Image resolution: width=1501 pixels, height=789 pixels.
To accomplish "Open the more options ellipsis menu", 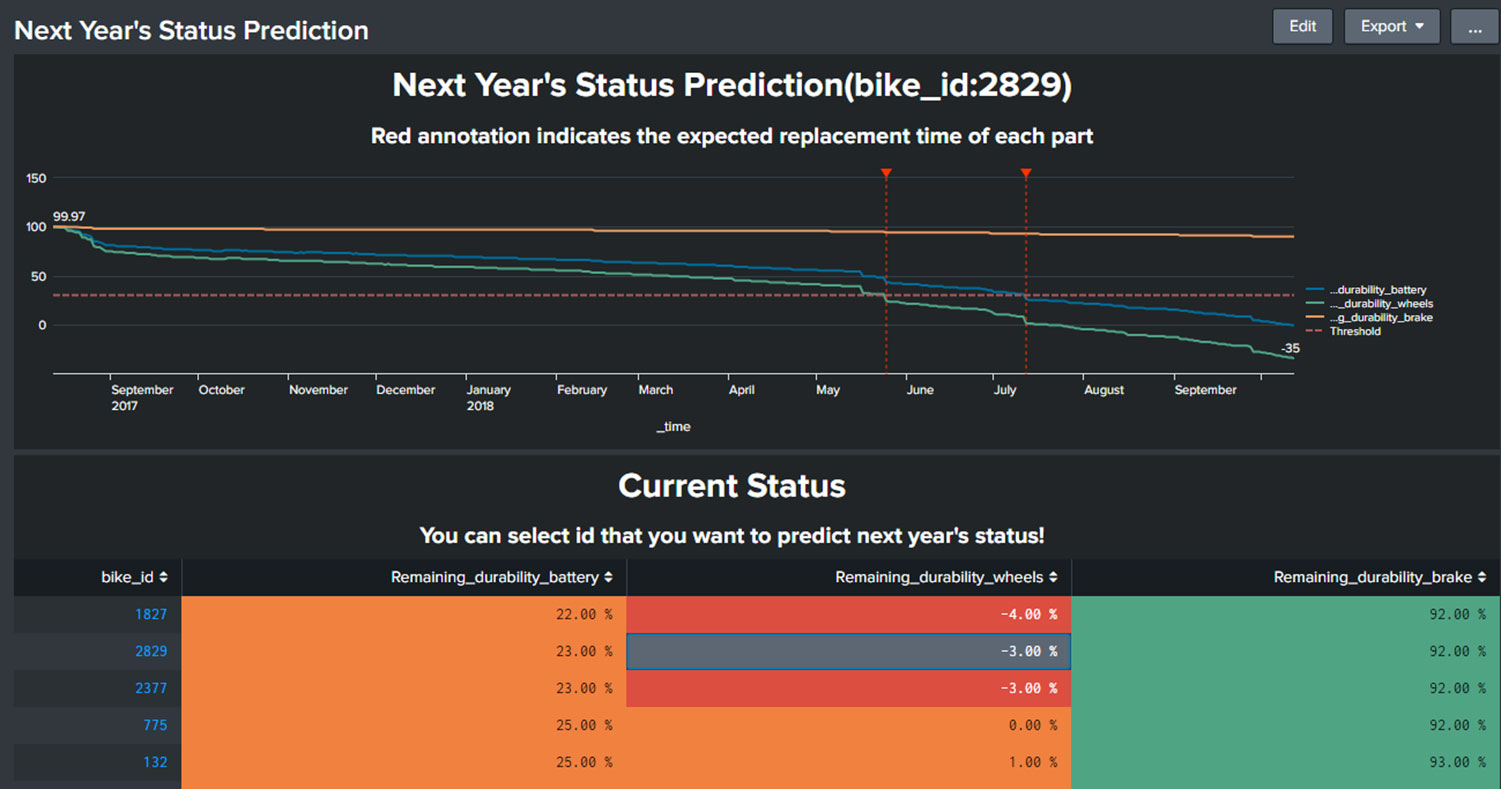I will pyautogui.click(x=1474, y=27).
